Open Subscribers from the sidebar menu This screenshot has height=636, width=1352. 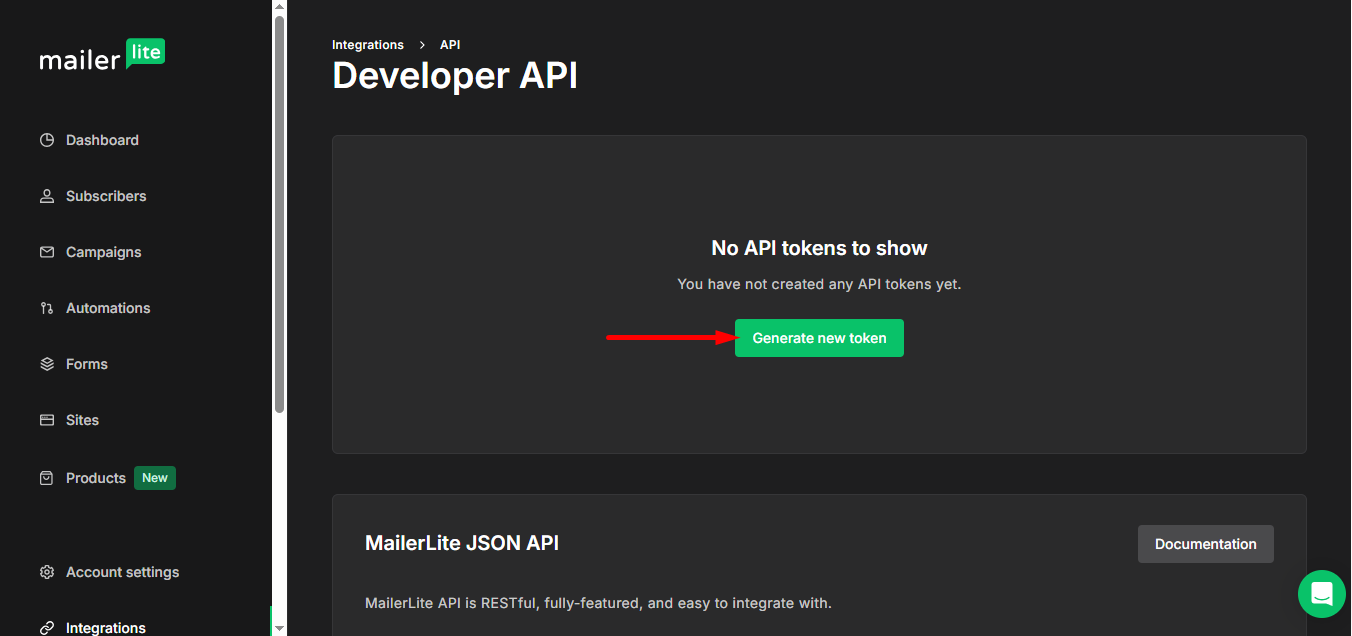click(x=106, y=196)
